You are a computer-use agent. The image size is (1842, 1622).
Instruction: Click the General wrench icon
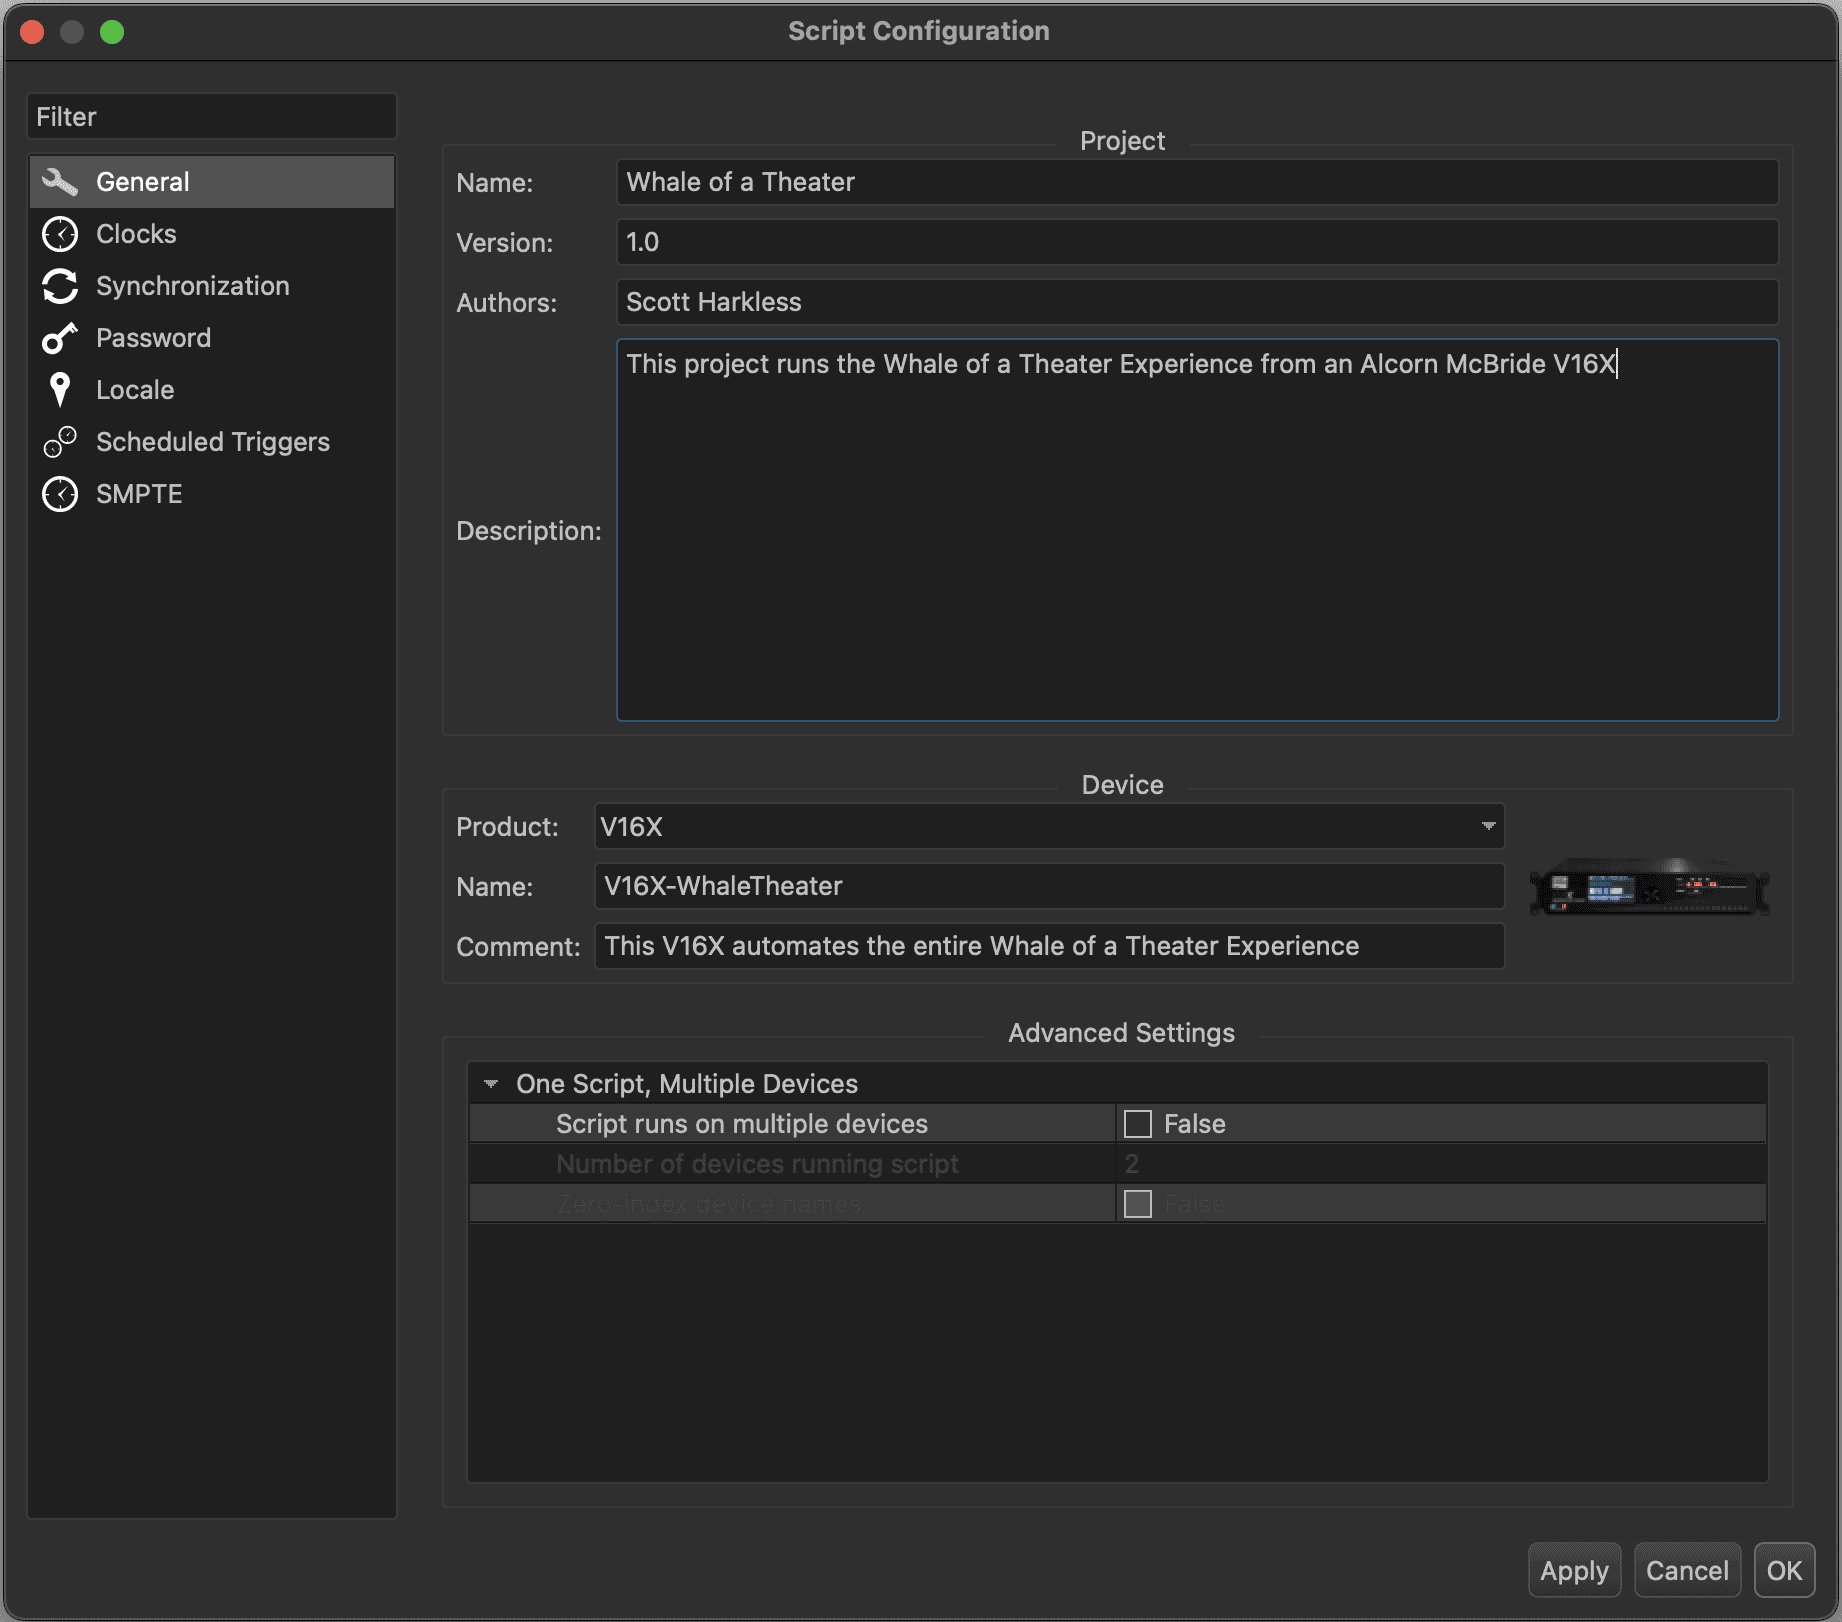click(x=60, y=182)
